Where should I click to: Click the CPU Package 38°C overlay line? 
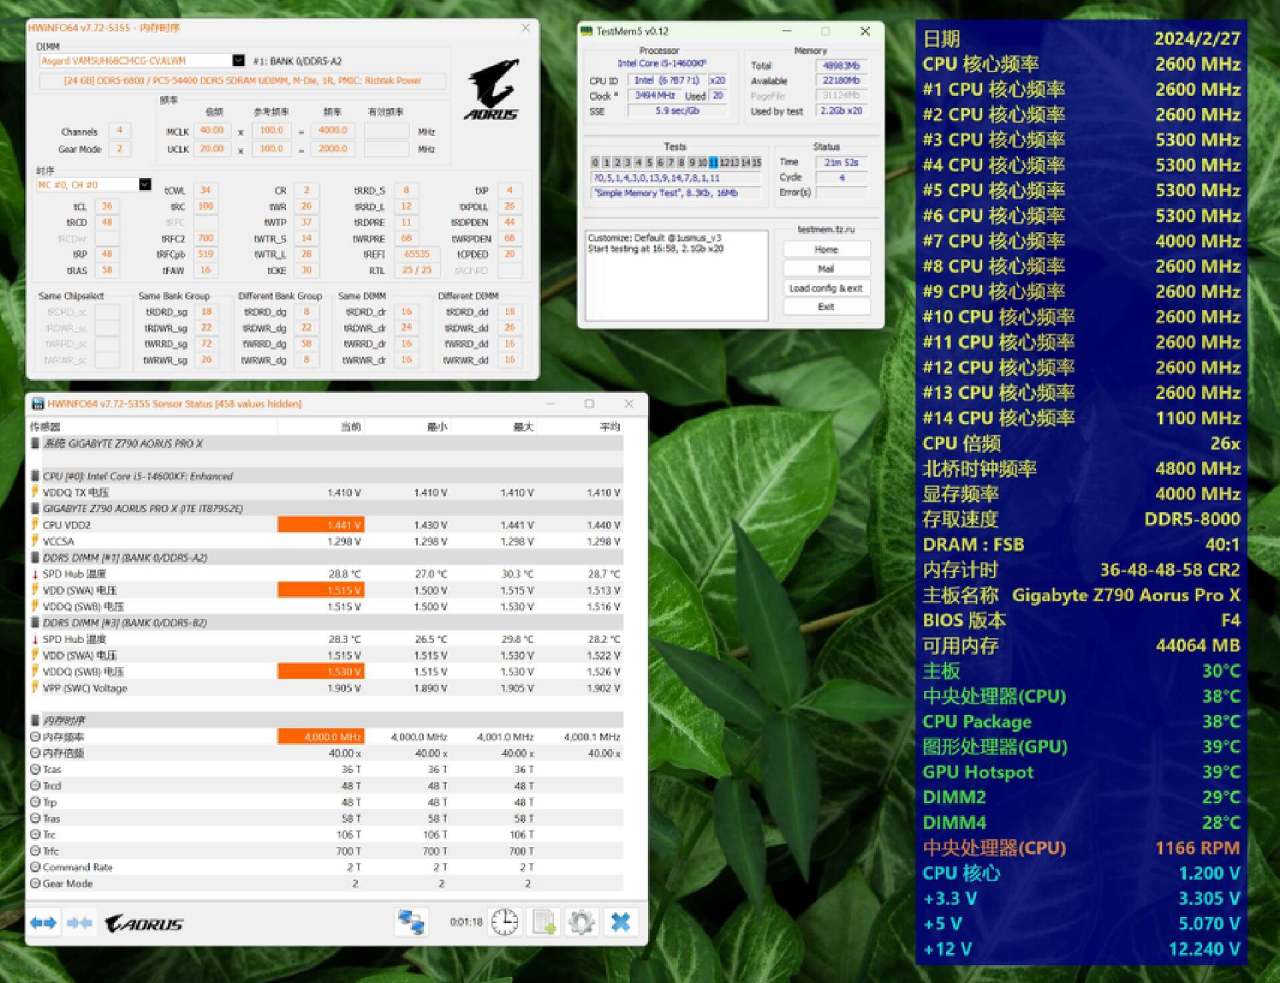pos(1081,721)
